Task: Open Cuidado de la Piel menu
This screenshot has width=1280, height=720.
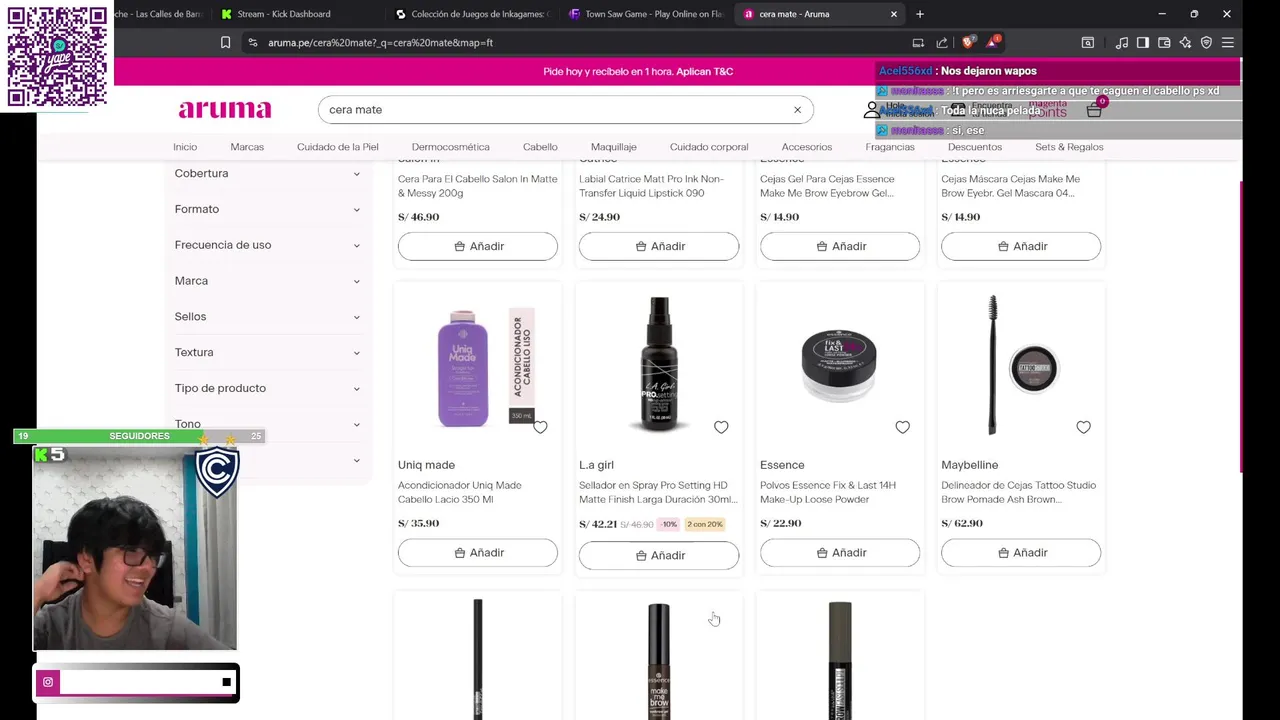Action: (x=338, y=147)
